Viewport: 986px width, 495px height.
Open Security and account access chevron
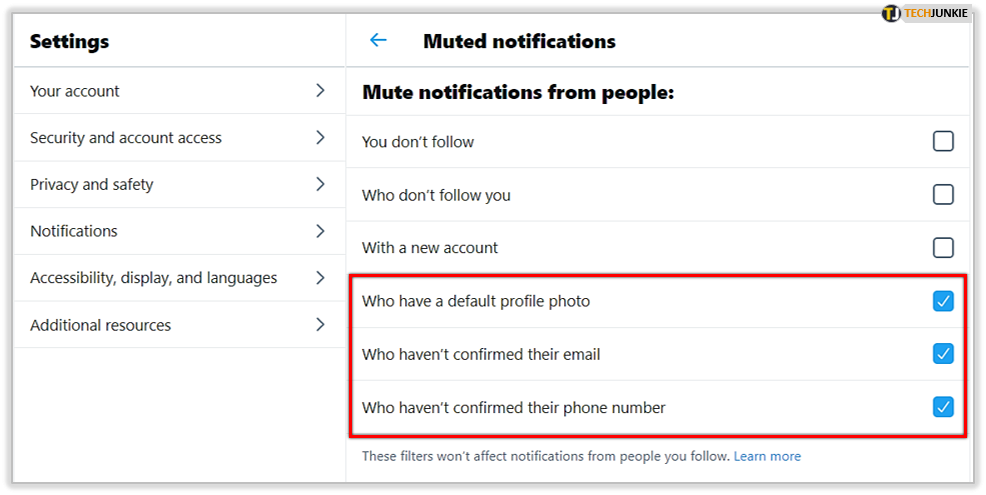(320, 138)
